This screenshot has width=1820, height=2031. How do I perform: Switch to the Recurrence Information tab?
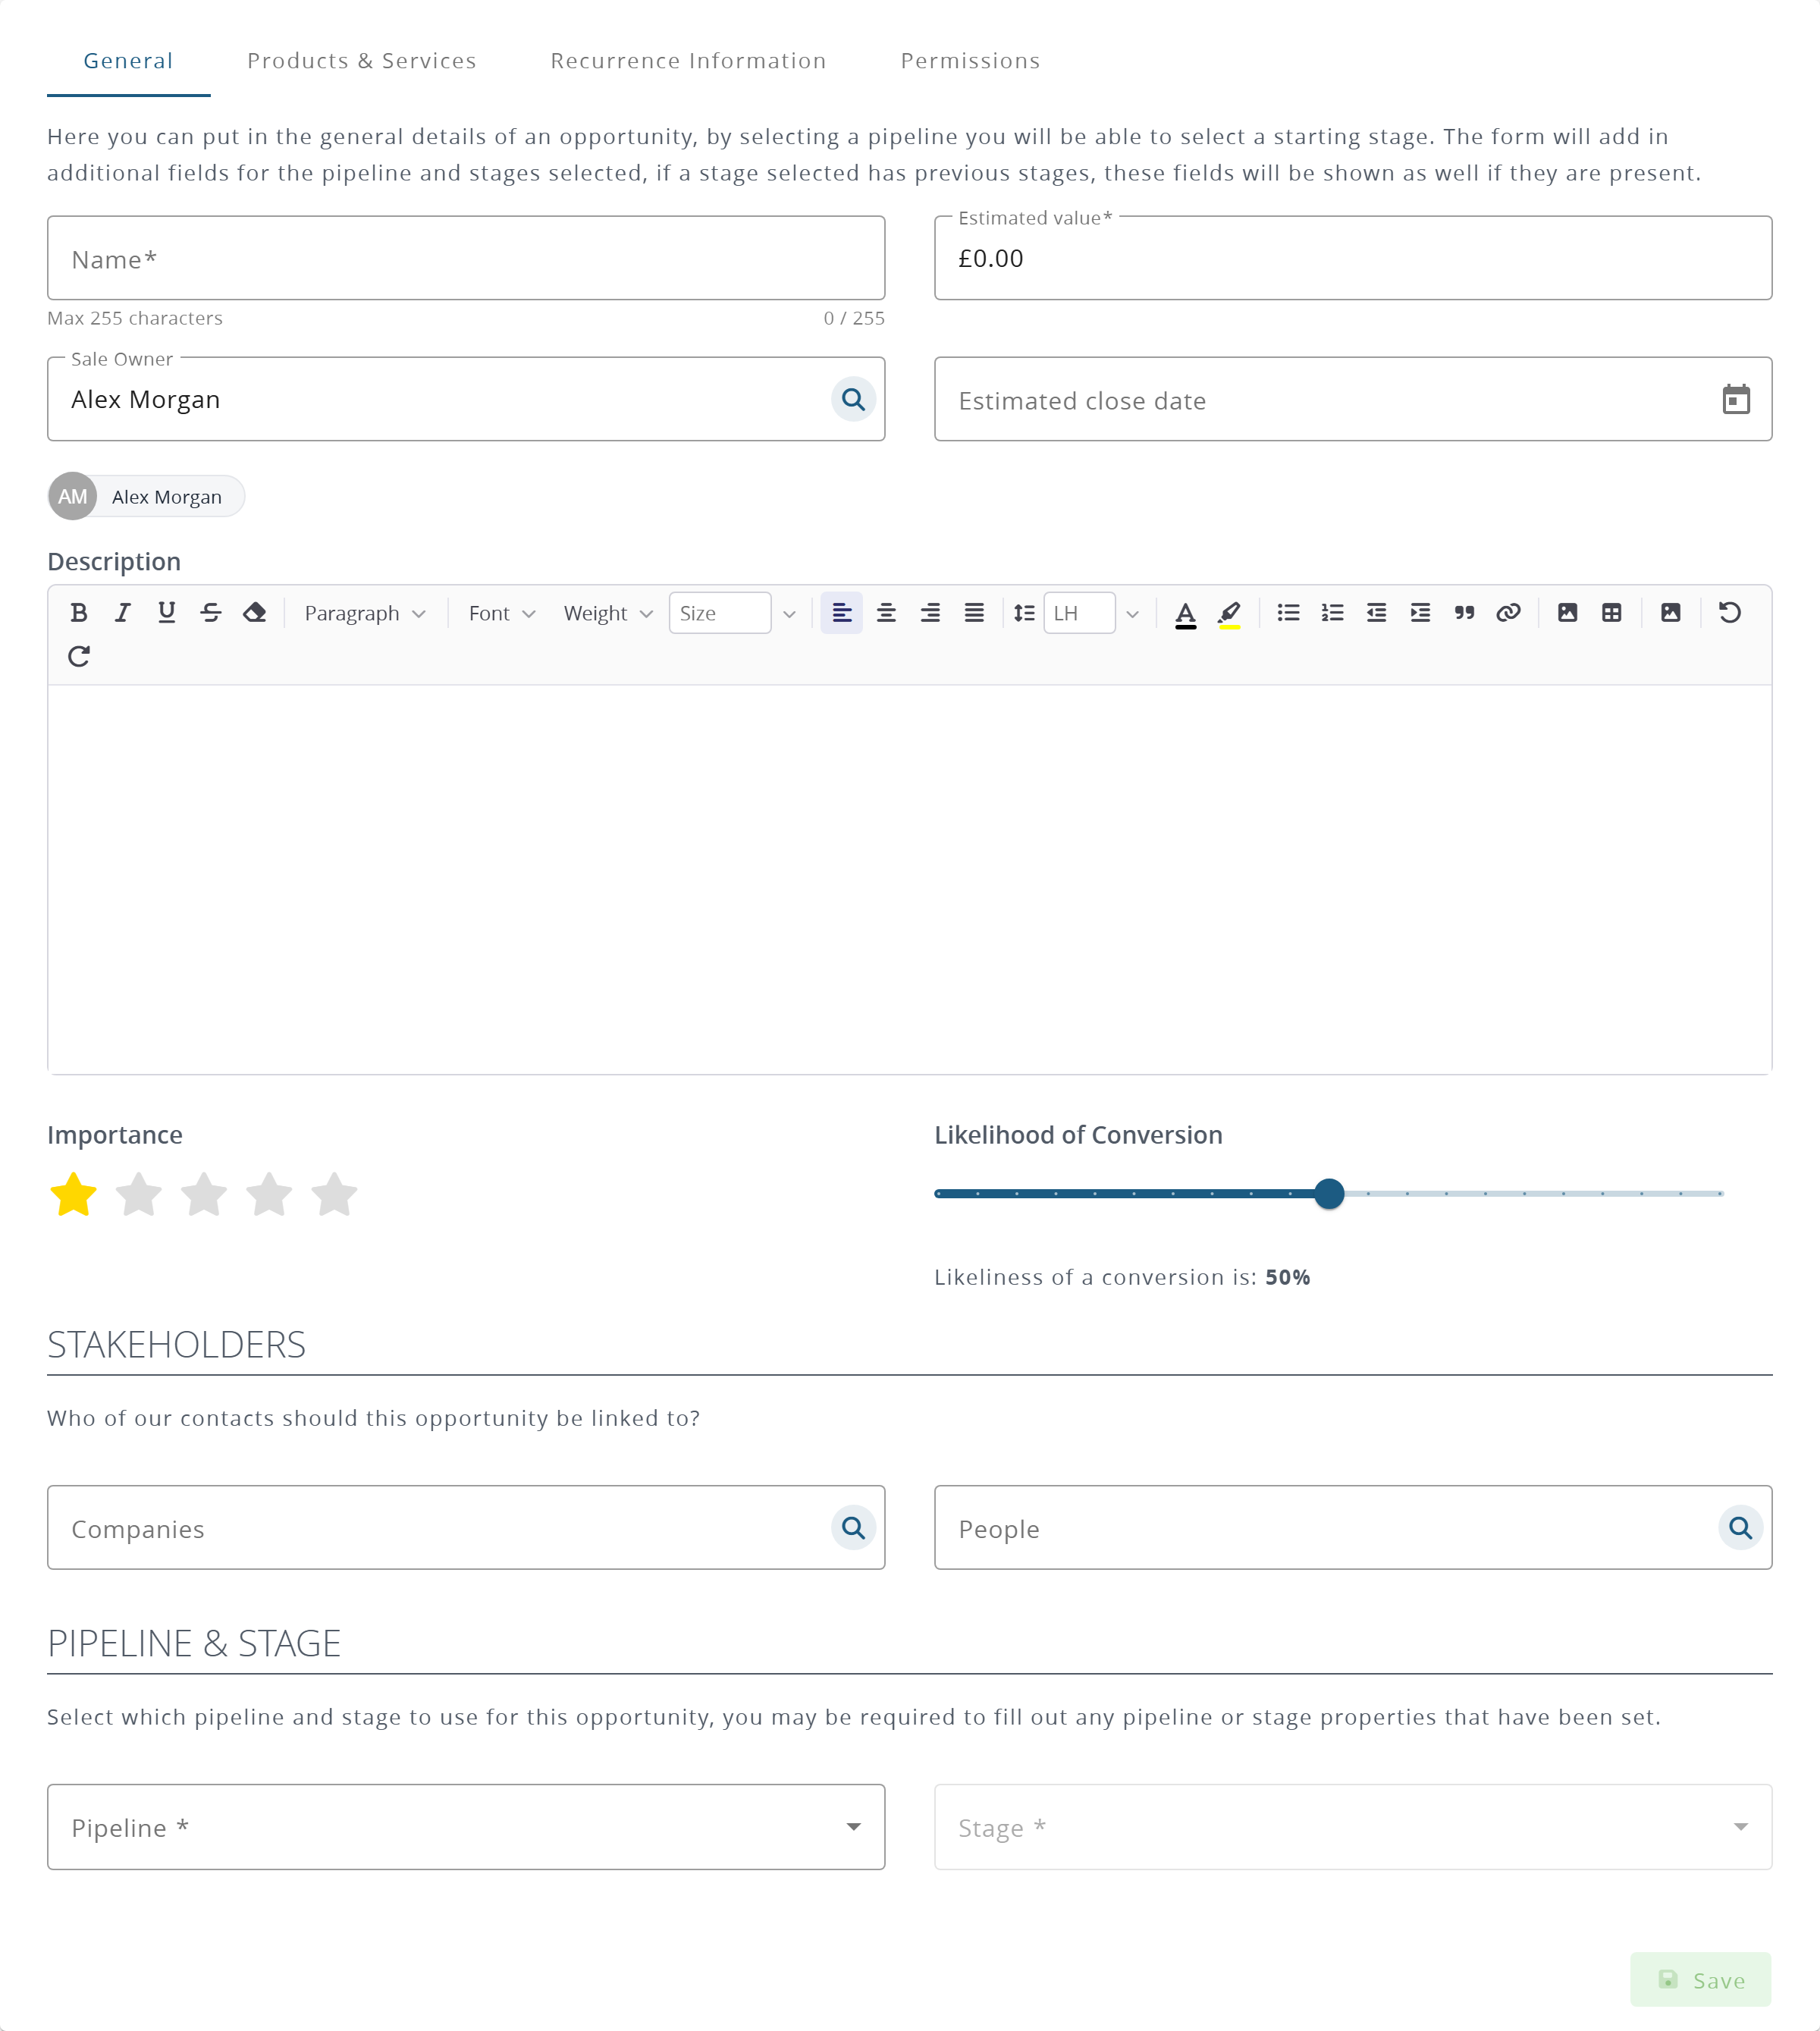coord(689,61)
